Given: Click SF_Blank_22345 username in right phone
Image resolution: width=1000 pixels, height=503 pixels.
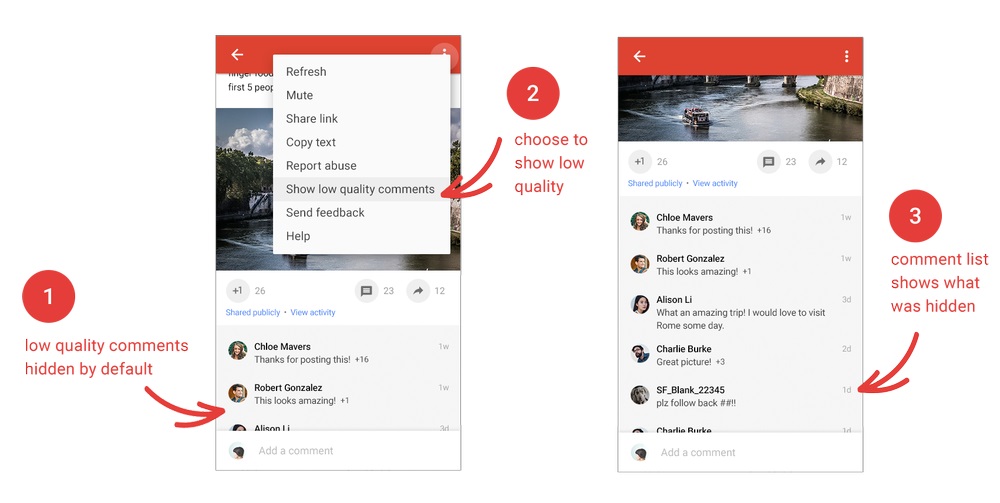Looking at the screenshot, I should [x=690, y=390].
